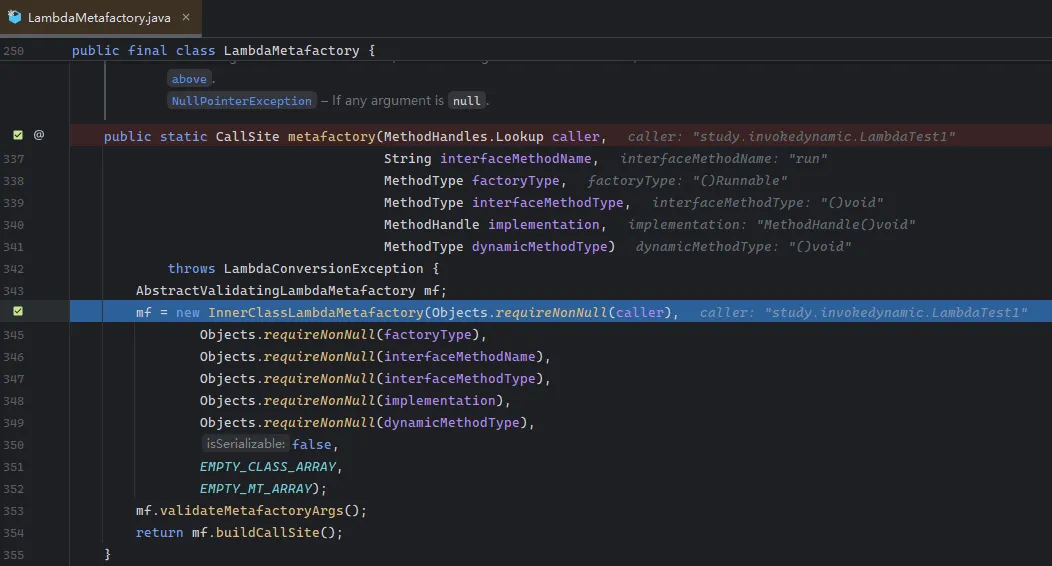
Task: Click the interfaceMethodType parameter on line 339
Action: click(x=547, y=203)
